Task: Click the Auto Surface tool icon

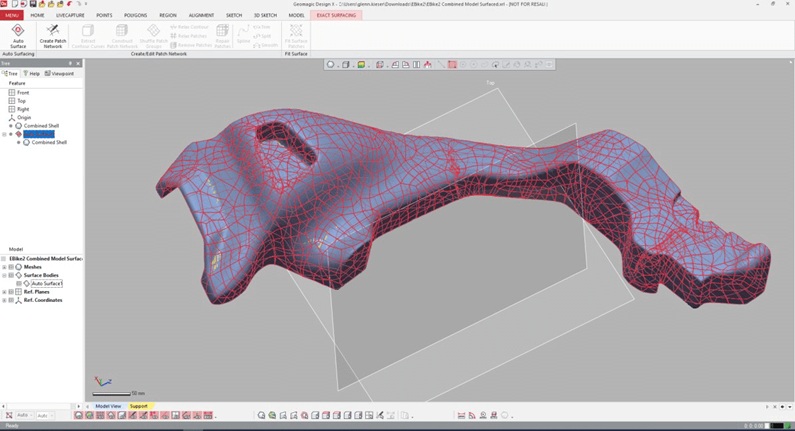Action: pyautogui.click(x=18, y=30)
